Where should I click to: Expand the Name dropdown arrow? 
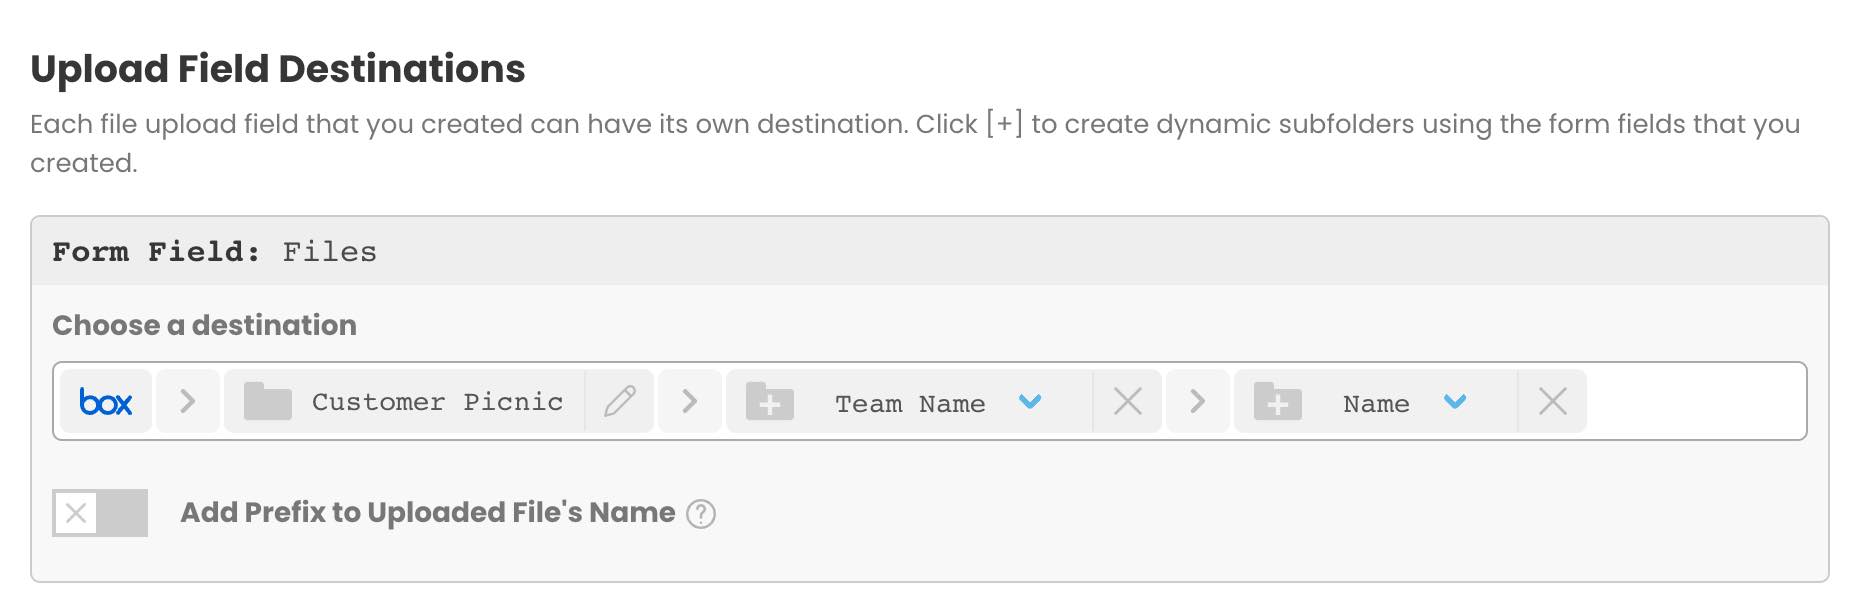[x=1455, y=402]
